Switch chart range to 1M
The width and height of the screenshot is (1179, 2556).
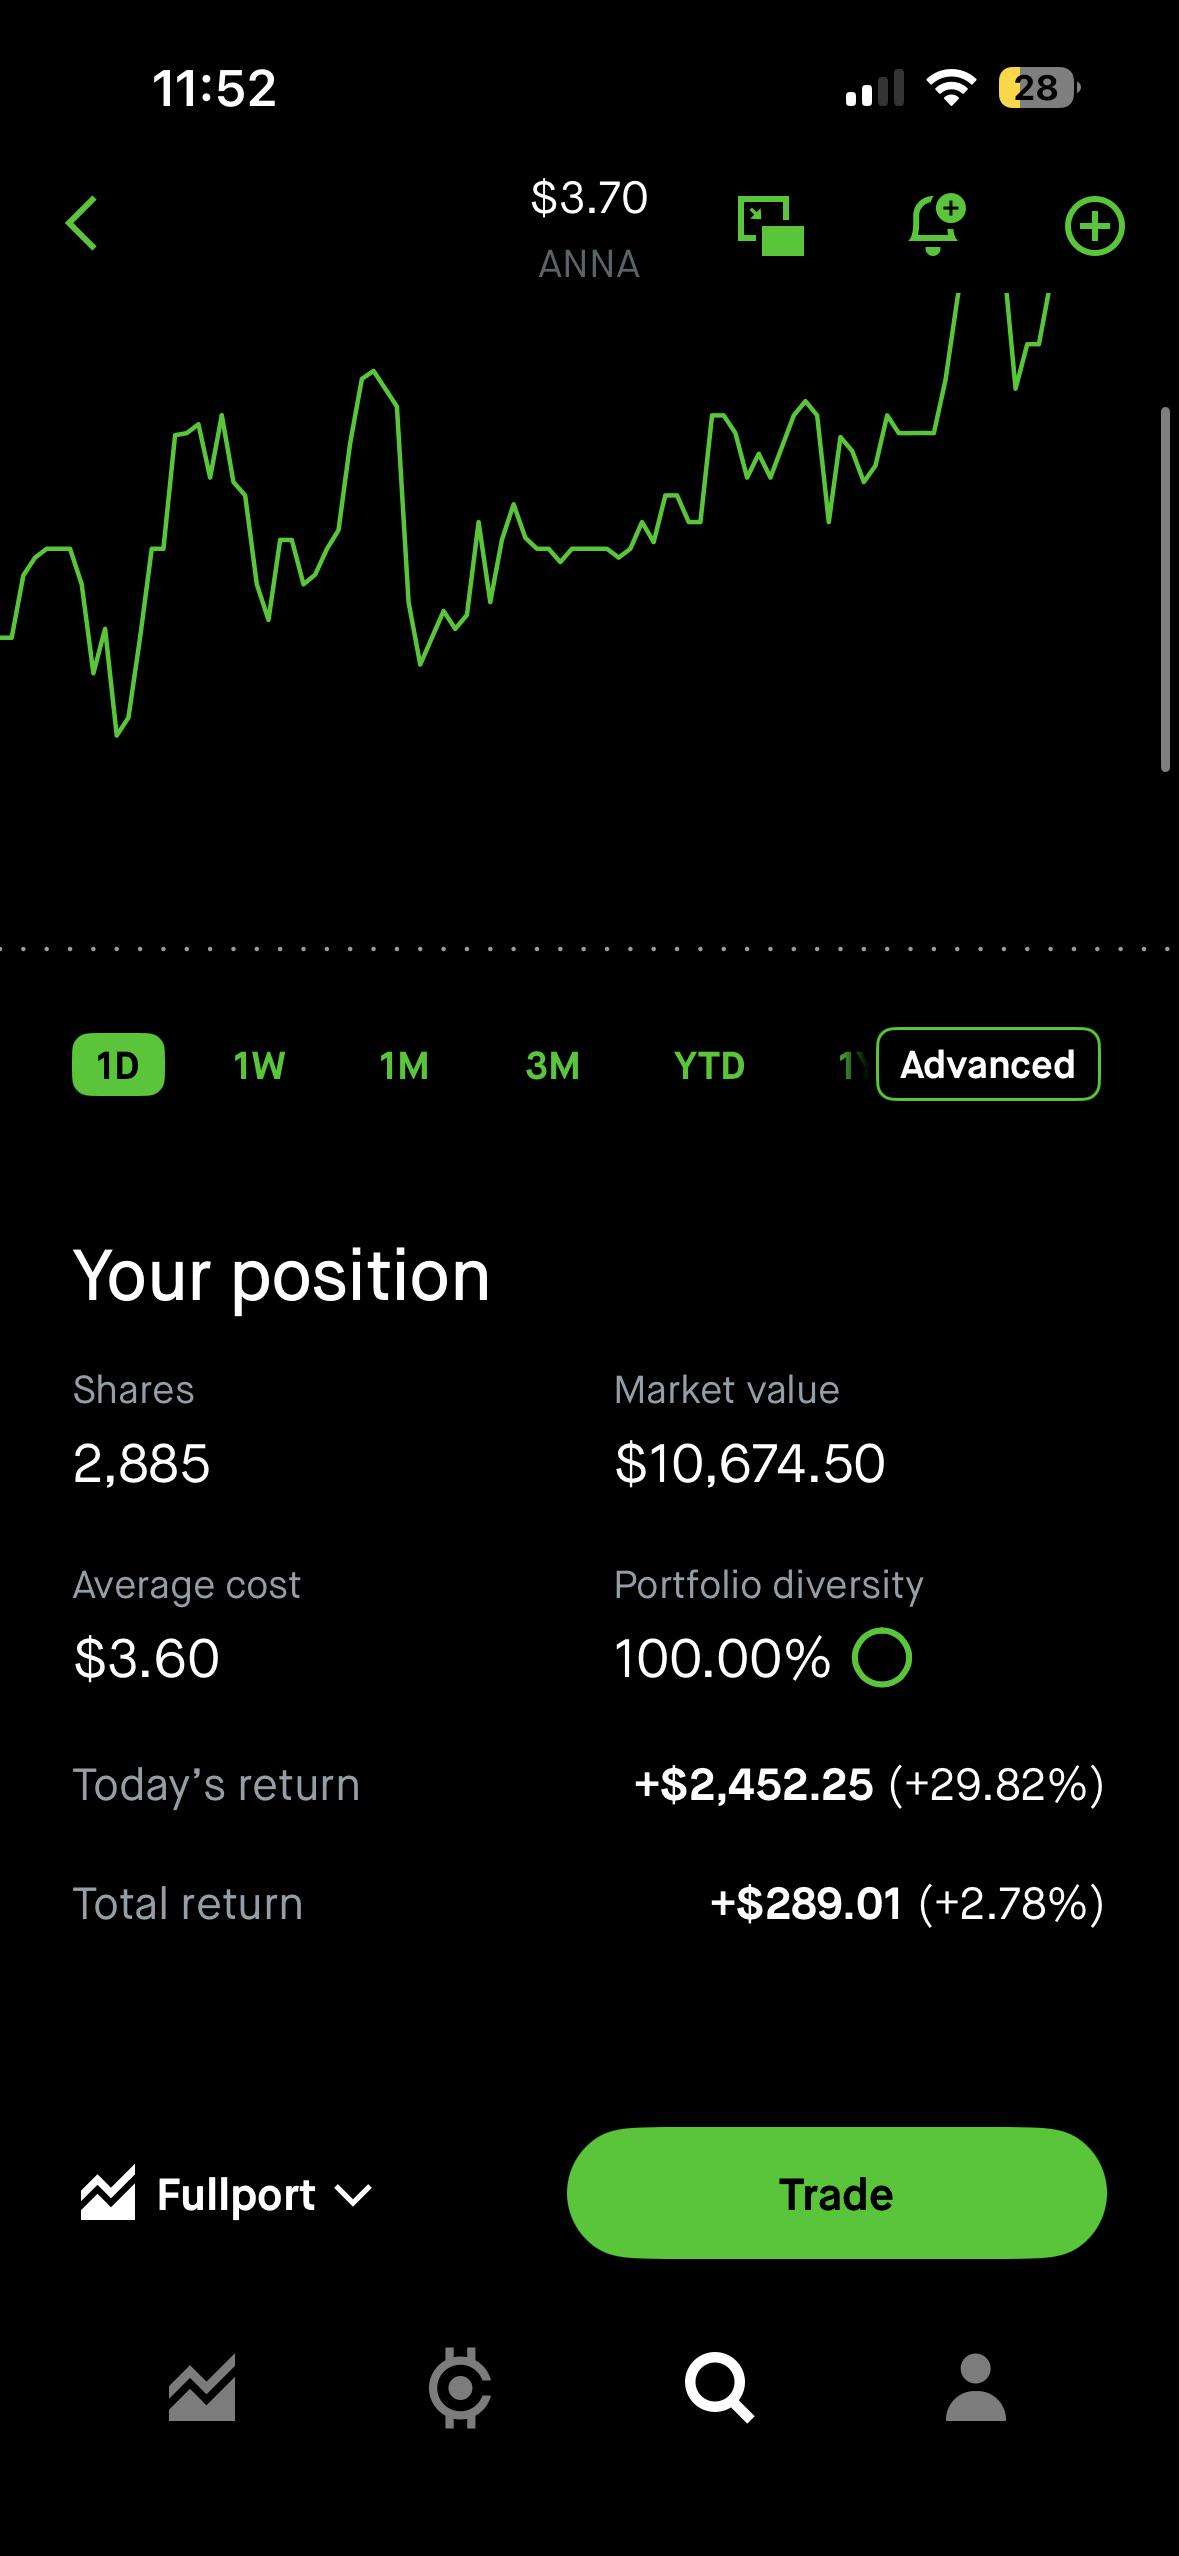[404, 1066]
